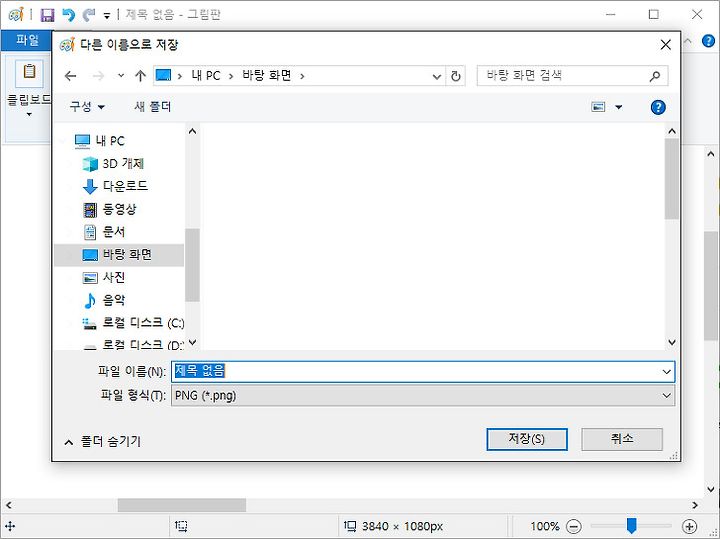
Task: Click the file list scroll up arrow
Action: [672, 132]
